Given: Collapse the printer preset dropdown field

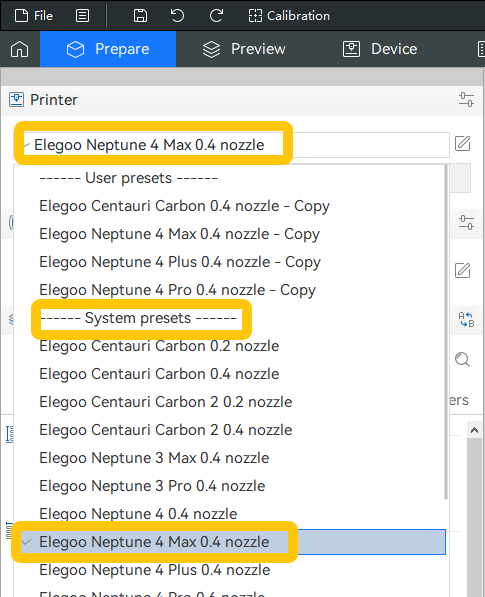Looking at the screenshot, I should (x=231, y=145).
